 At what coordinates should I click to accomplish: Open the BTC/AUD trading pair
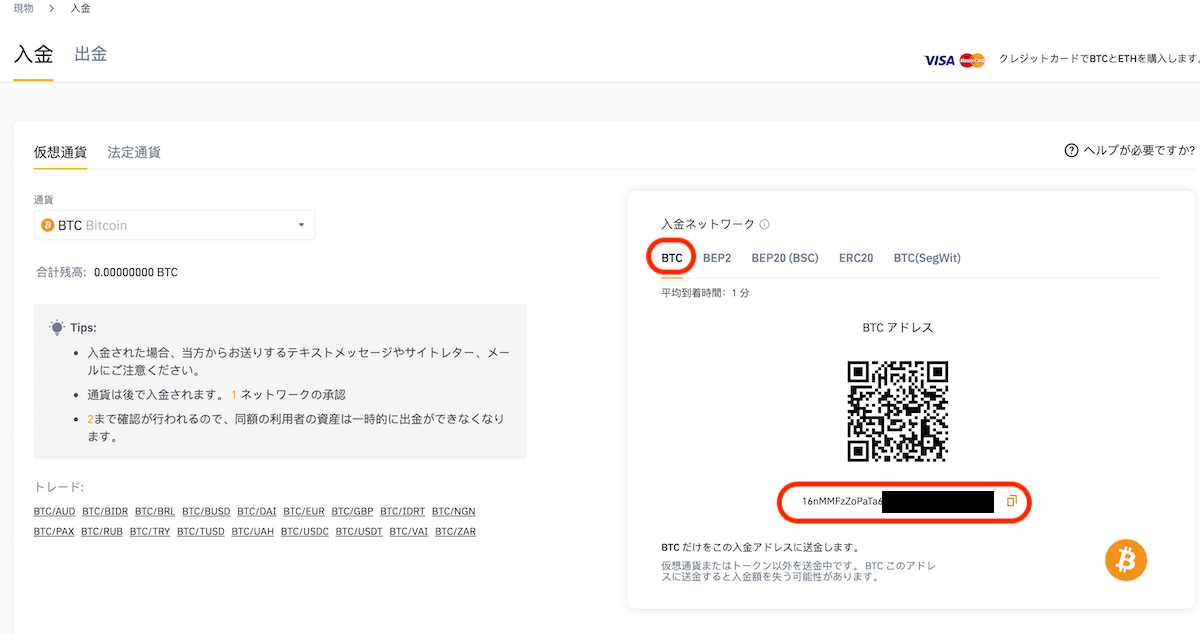(54, 512)
